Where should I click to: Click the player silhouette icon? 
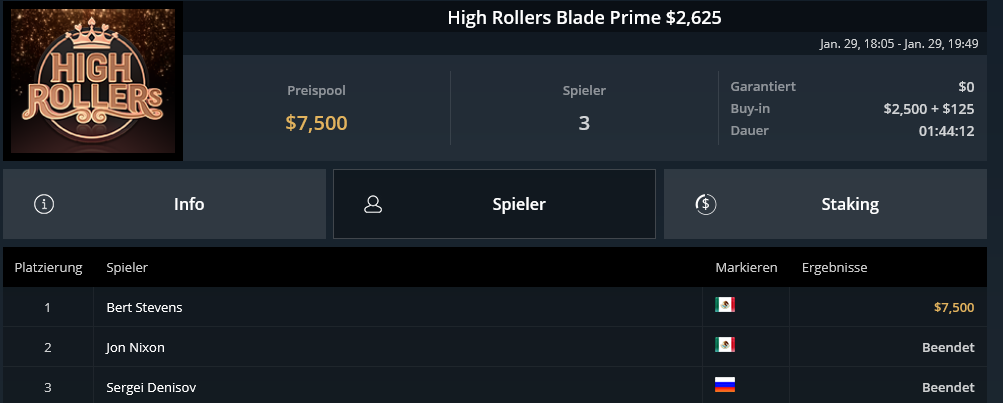coord(373,204)
